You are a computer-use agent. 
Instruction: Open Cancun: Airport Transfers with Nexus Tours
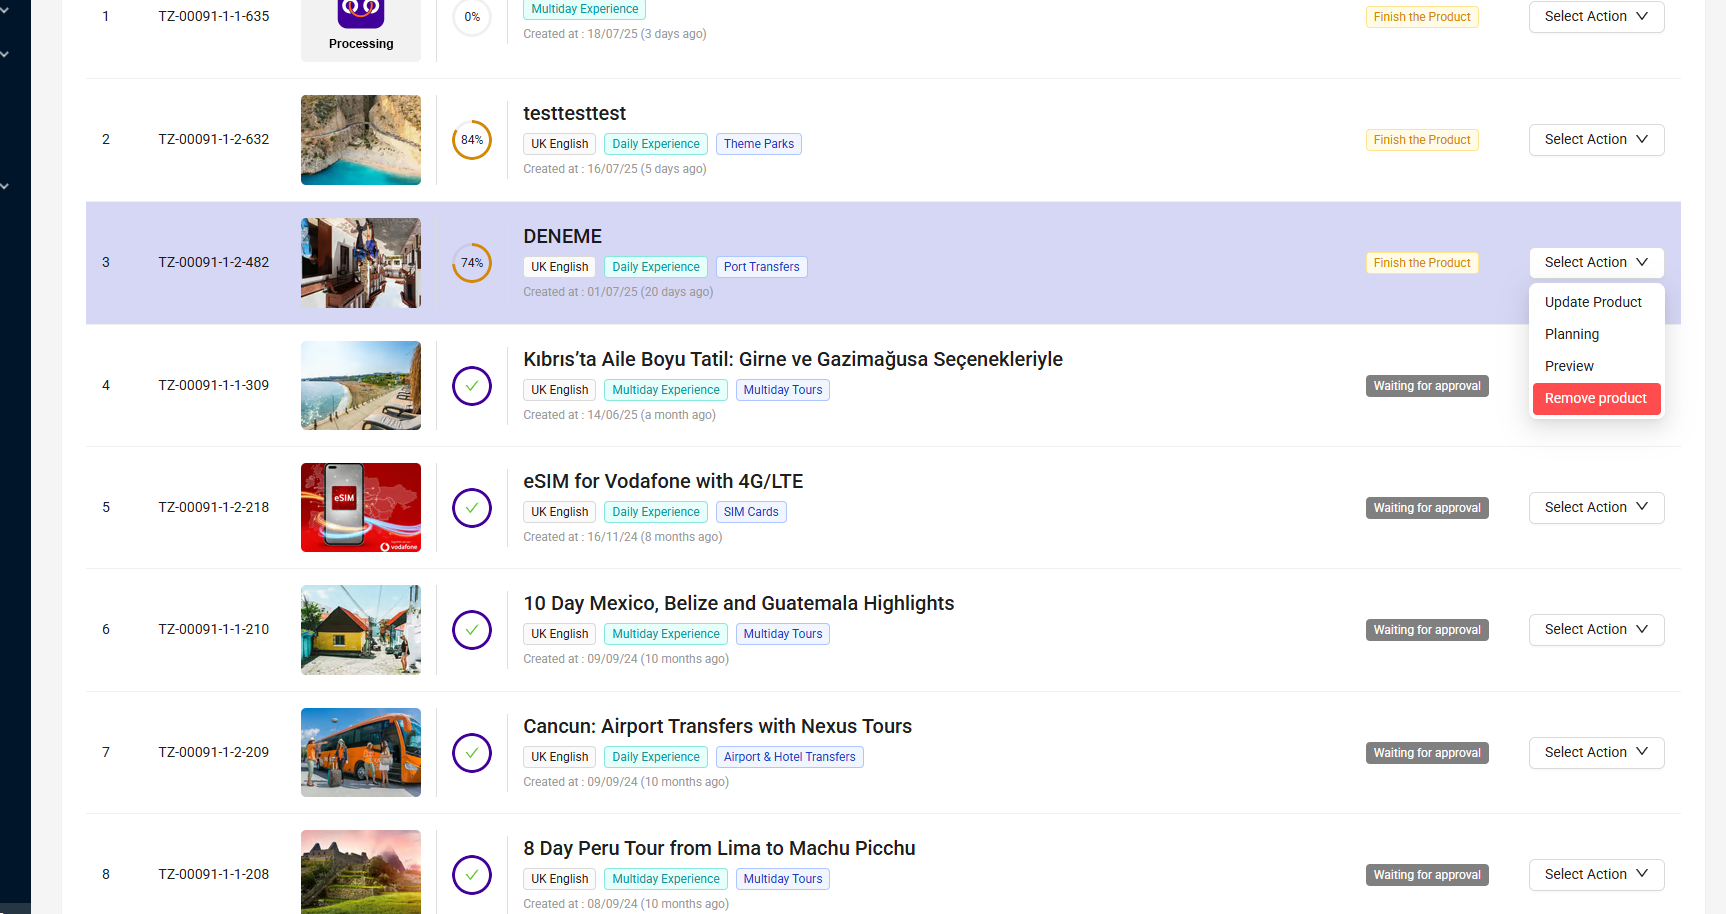718,727
